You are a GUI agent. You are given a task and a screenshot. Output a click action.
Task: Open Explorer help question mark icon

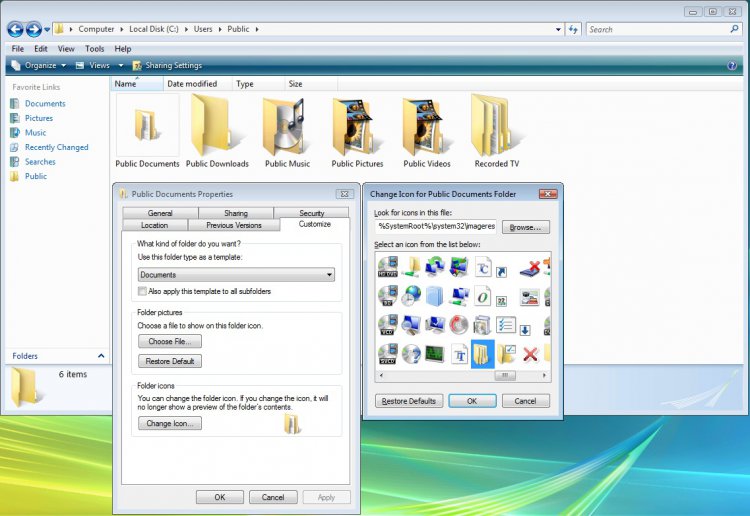click(732, 66)
